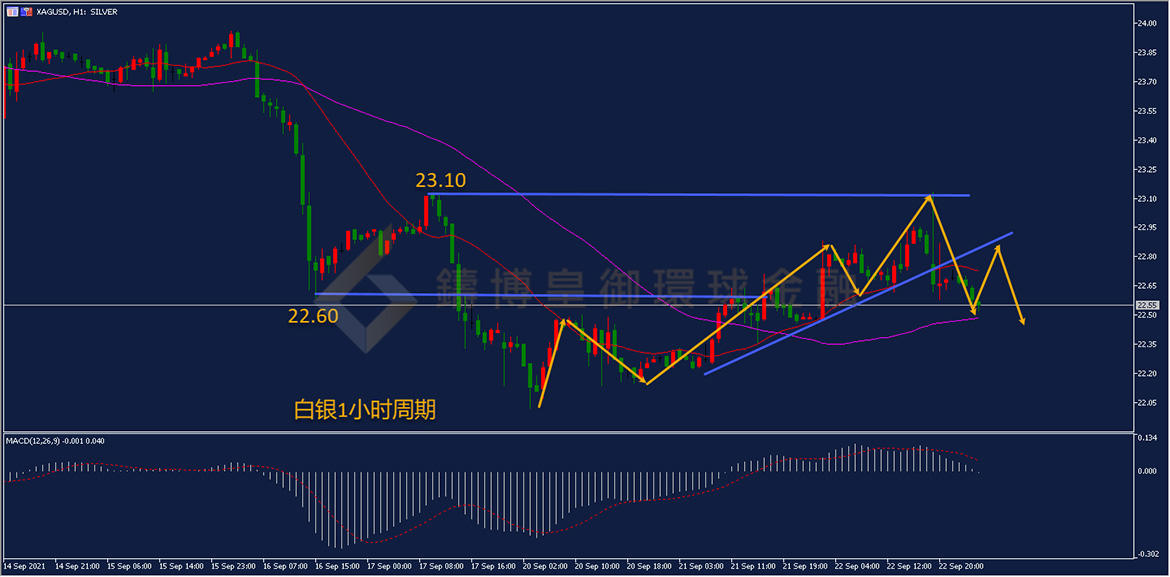Click the diamond watermark logo on chart
This screenshot has width=1170, height=577.
click(x=372, y=298)
